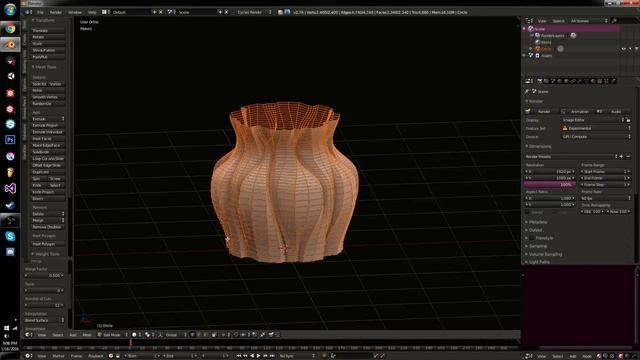The width and height of the screenshot is (640, 360).
Task: Click play in reverse button
Action: tap(252, 356)
